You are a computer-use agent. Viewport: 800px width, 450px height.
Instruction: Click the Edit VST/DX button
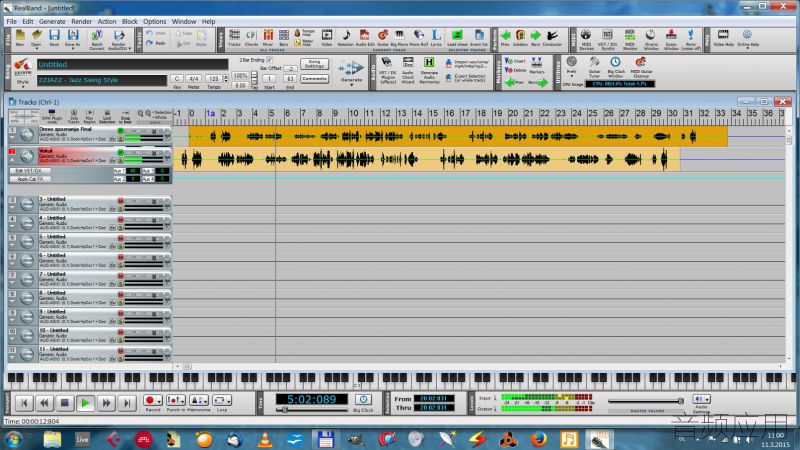pos(30,170)
